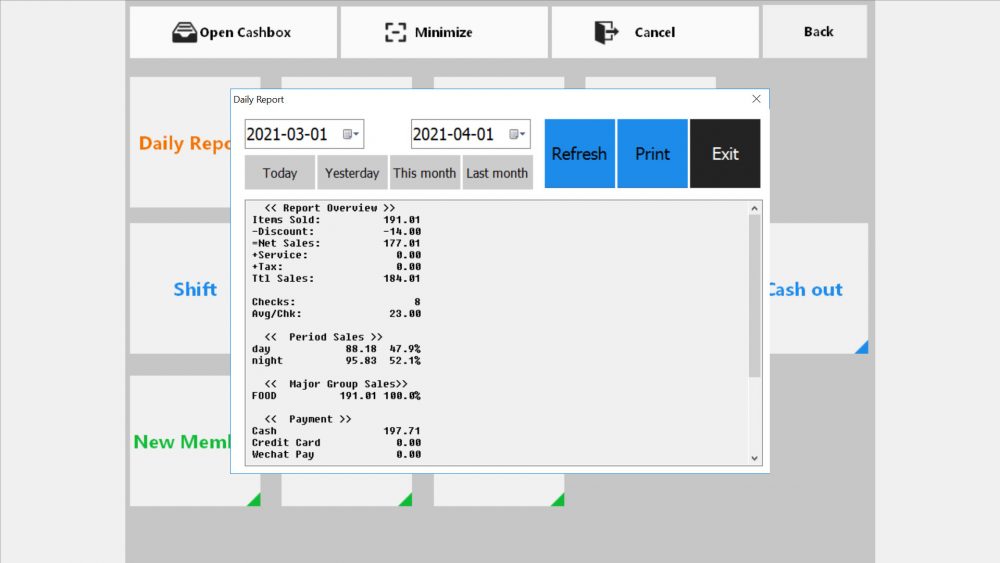Click the Report Overview heading
Screen dimensions: 1000x563
click(x=330, y=208)
